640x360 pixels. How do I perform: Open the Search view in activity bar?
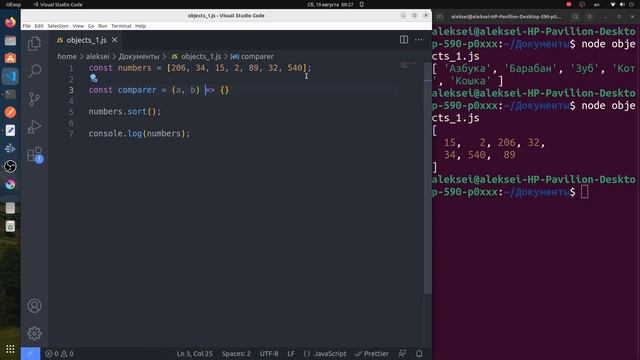click(34, 71)
